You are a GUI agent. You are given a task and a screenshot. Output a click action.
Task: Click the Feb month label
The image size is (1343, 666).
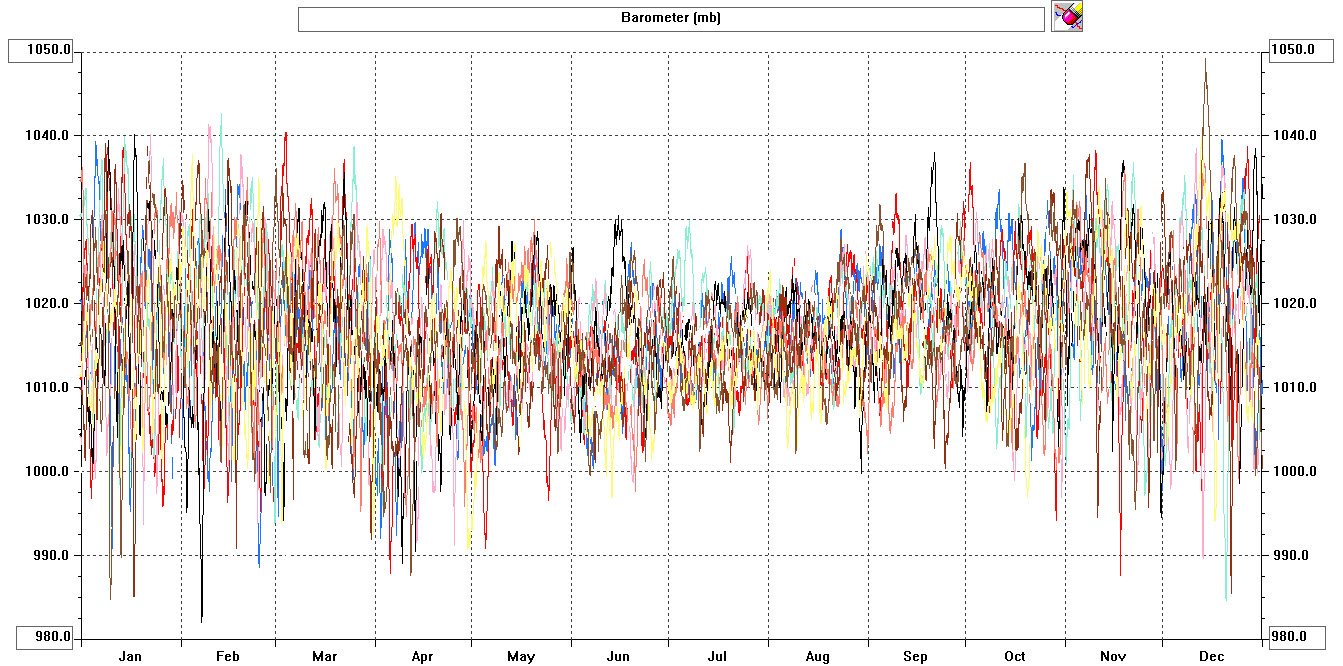click(x=228, y=657)
